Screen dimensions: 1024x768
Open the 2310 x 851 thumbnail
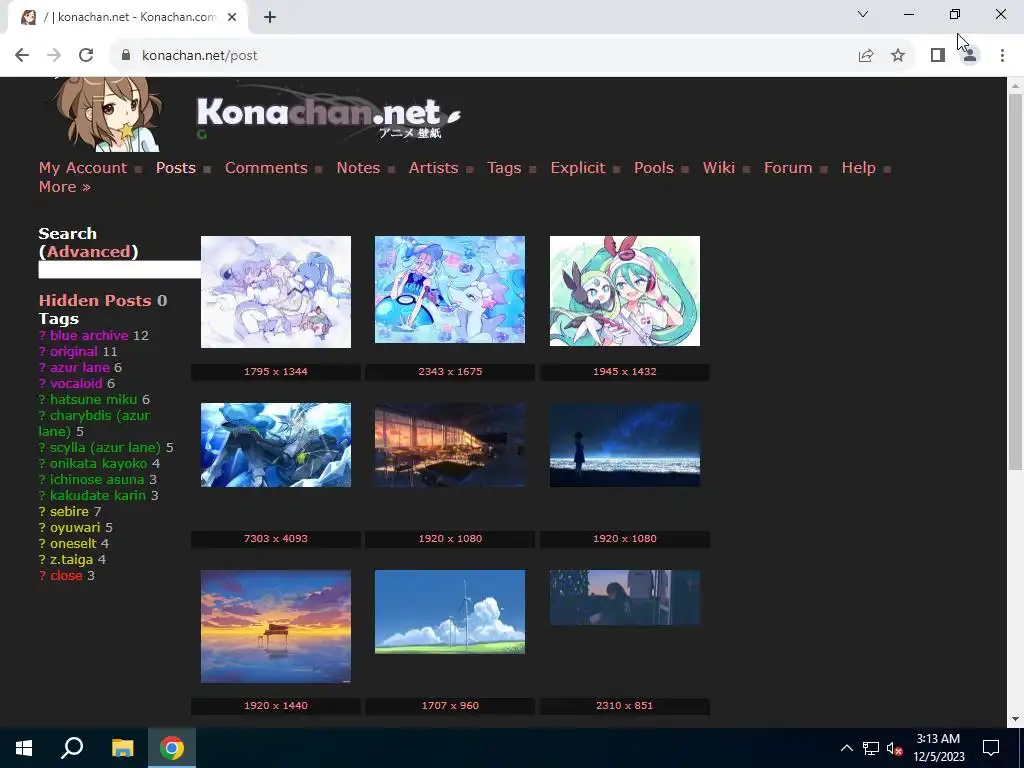(x=625, y=598)
